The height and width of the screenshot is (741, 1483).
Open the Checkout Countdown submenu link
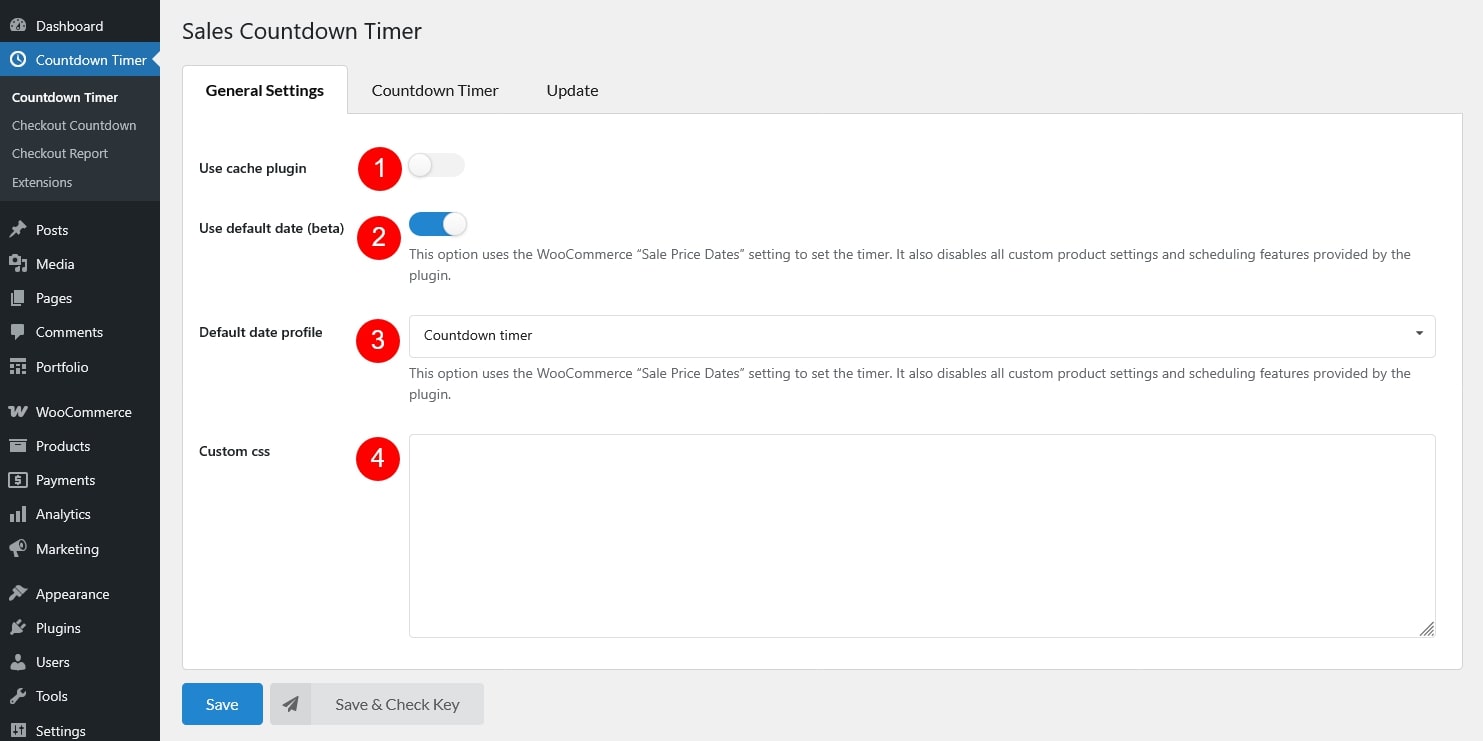pos(74,125)
